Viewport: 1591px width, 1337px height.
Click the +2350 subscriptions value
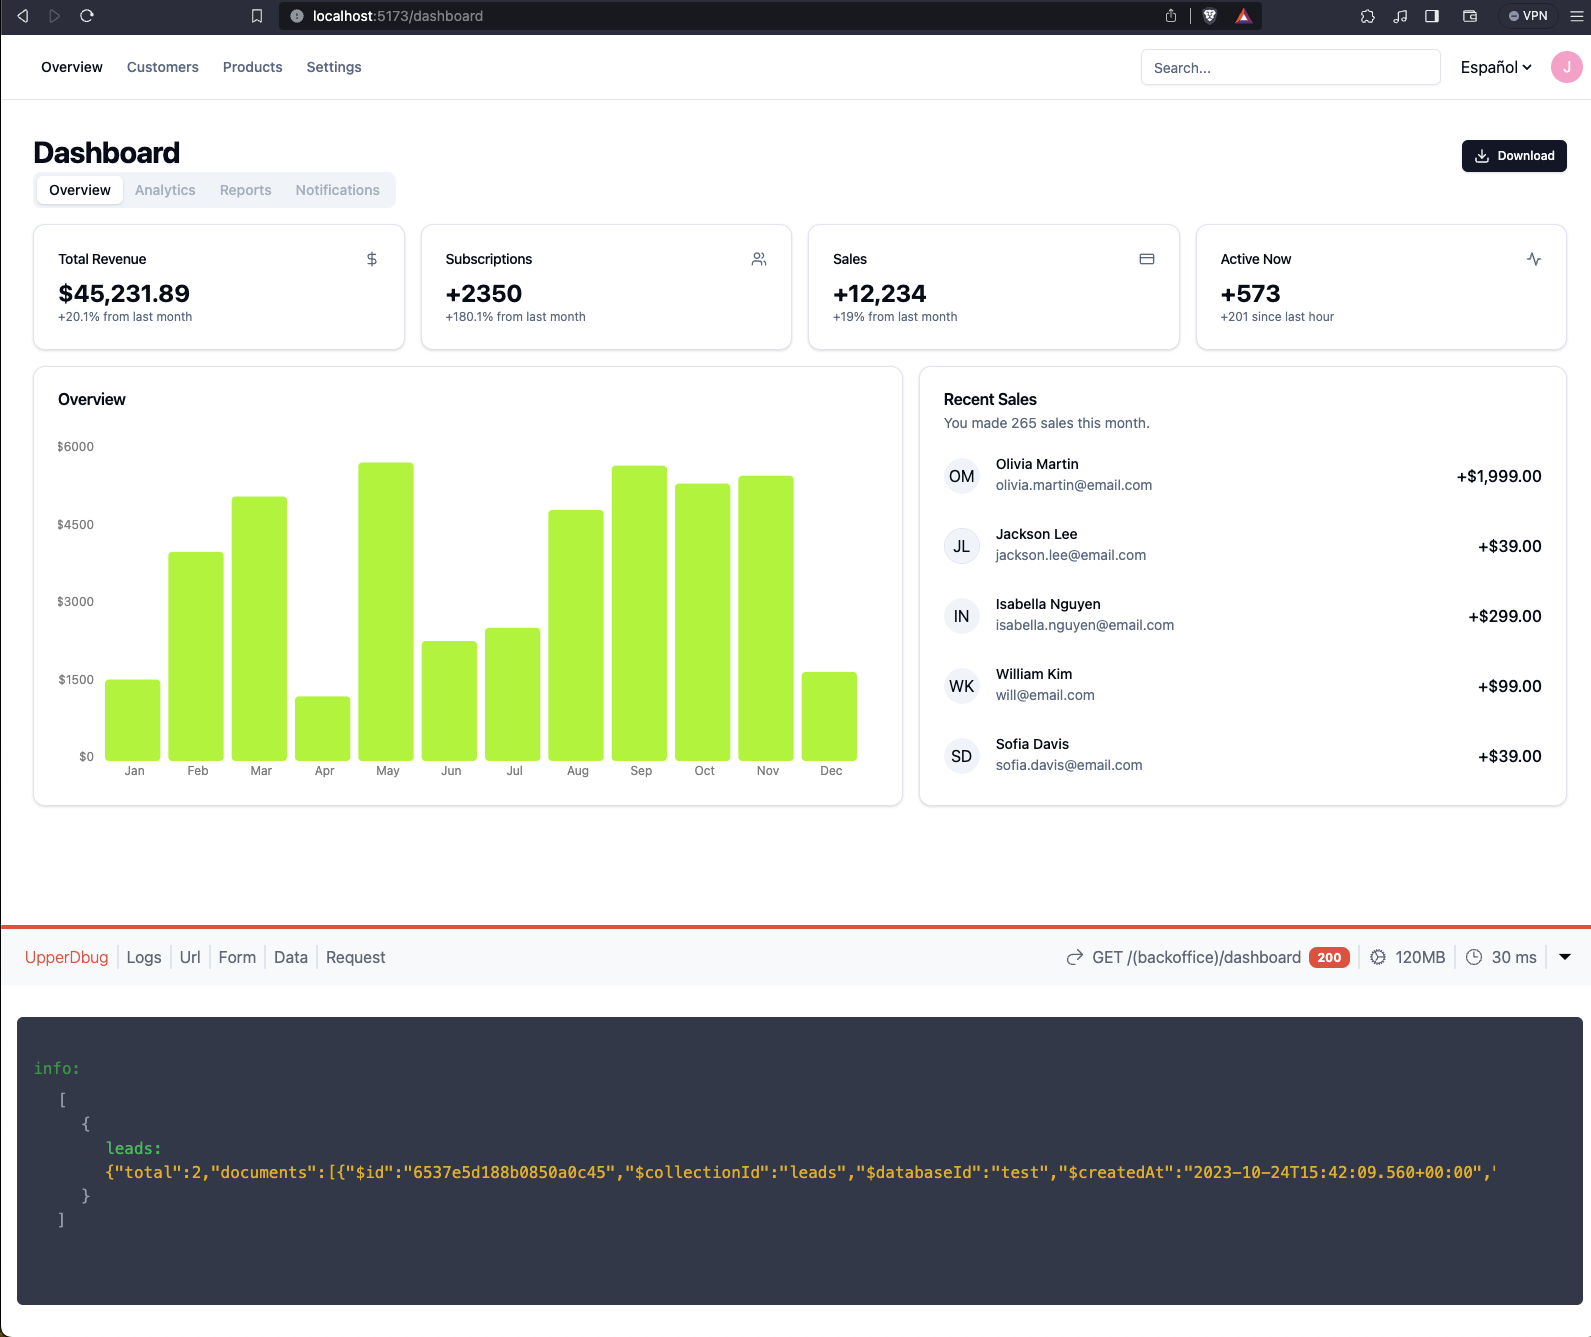(484, 293)
